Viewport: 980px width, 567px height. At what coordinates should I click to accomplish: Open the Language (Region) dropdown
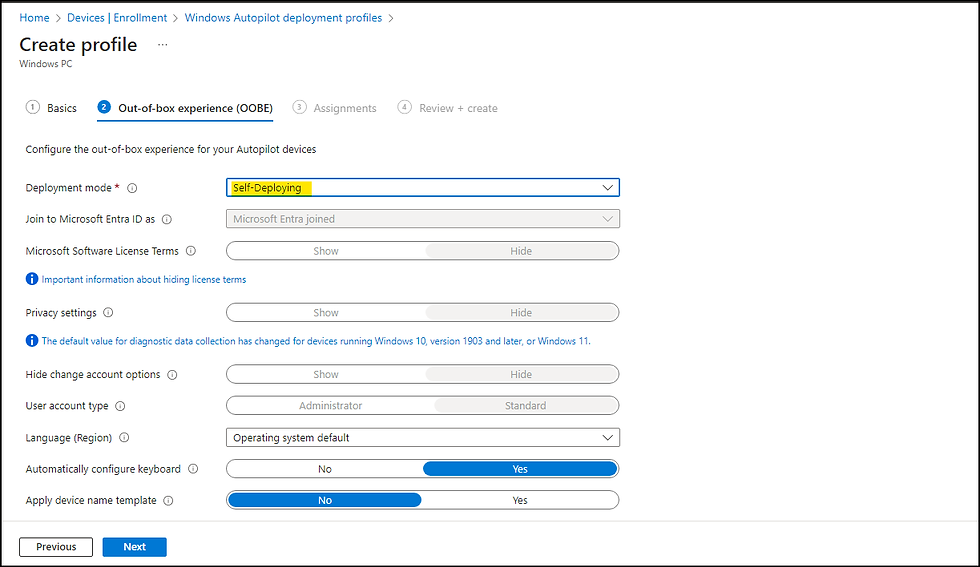(422, 438)
